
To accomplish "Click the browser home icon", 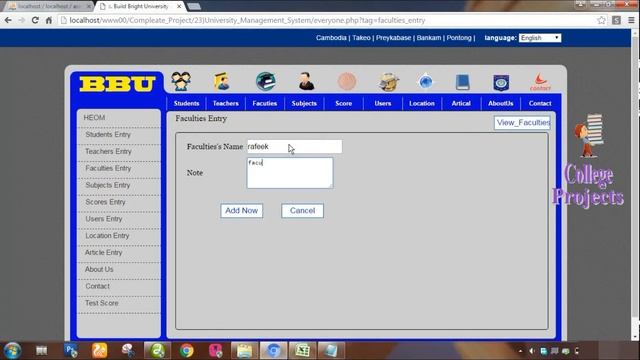I will (x=49, y=20).
